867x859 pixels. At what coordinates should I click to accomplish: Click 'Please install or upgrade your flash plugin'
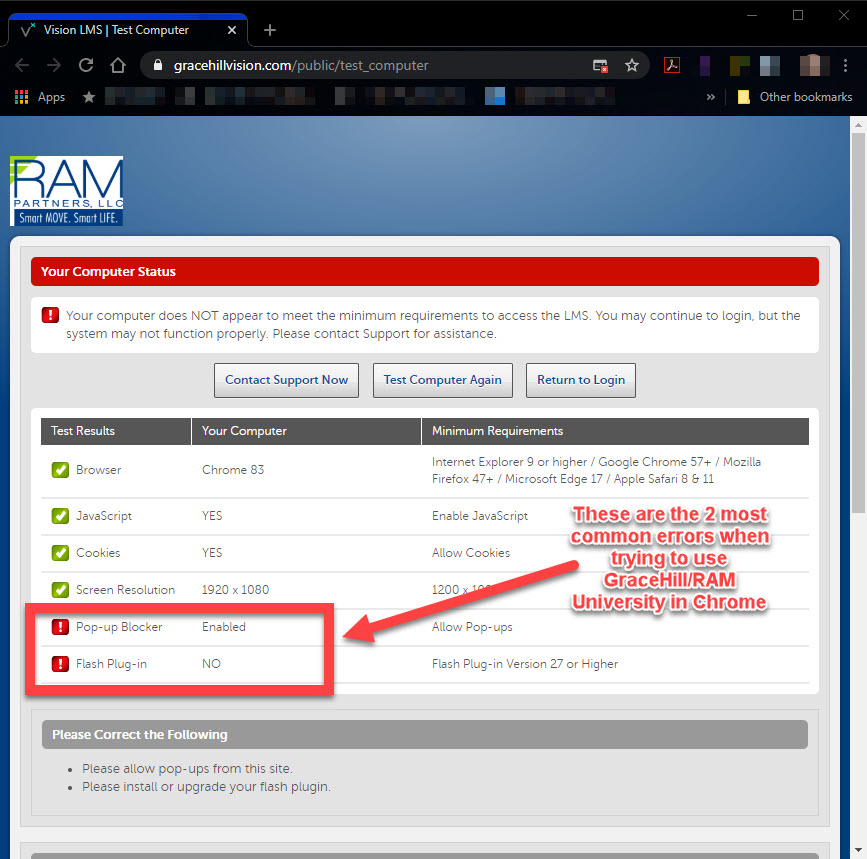coord(206,787)
